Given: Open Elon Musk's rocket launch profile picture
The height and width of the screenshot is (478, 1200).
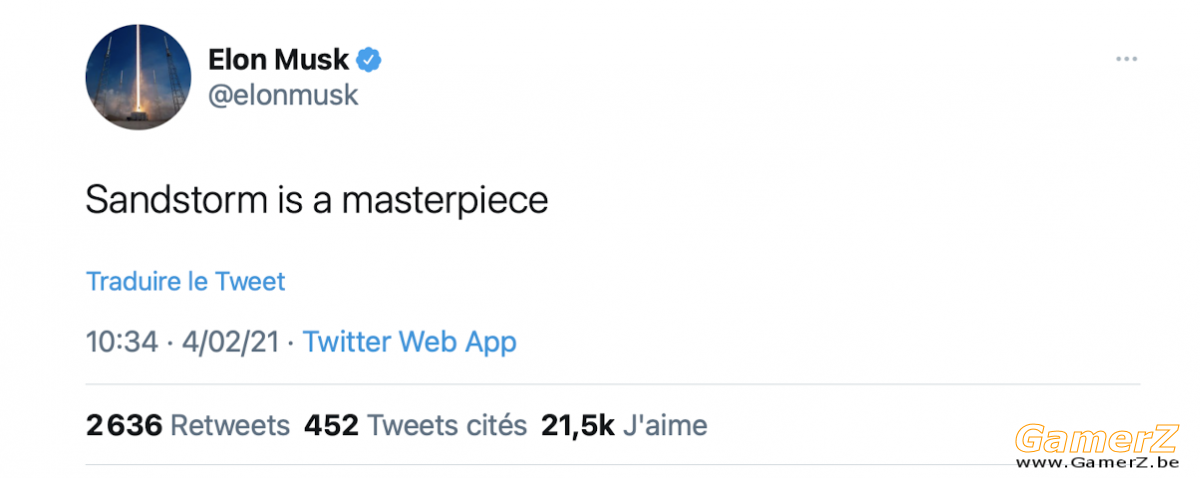Looking at the screenshot, I should coord(138,77).
